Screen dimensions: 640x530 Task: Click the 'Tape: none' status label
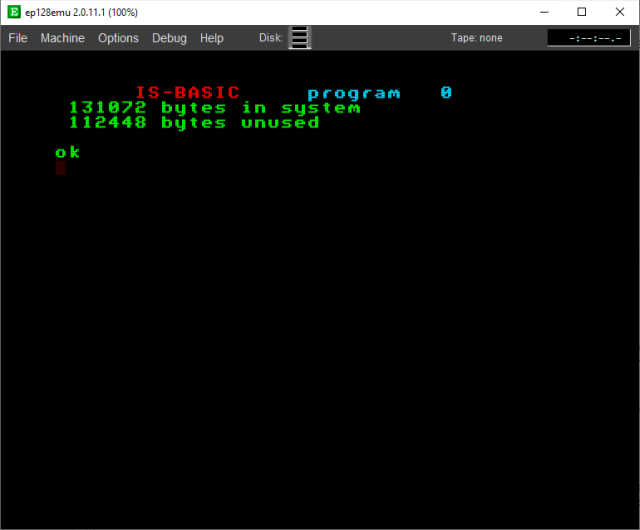476,38
